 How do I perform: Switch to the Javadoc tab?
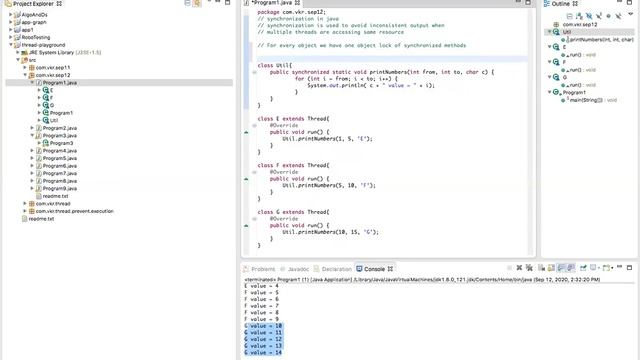coord(295,269)
